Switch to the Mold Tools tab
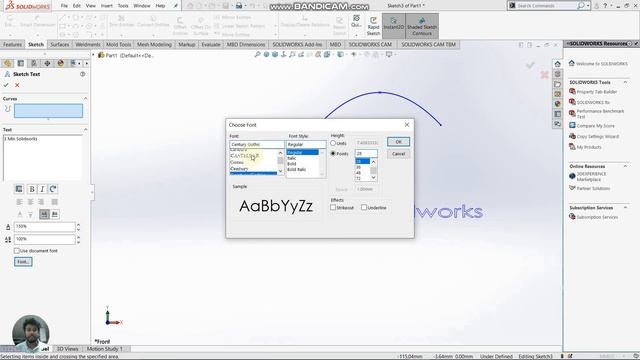The height and width of the screenshot is (360, 640). pos(118,44)
